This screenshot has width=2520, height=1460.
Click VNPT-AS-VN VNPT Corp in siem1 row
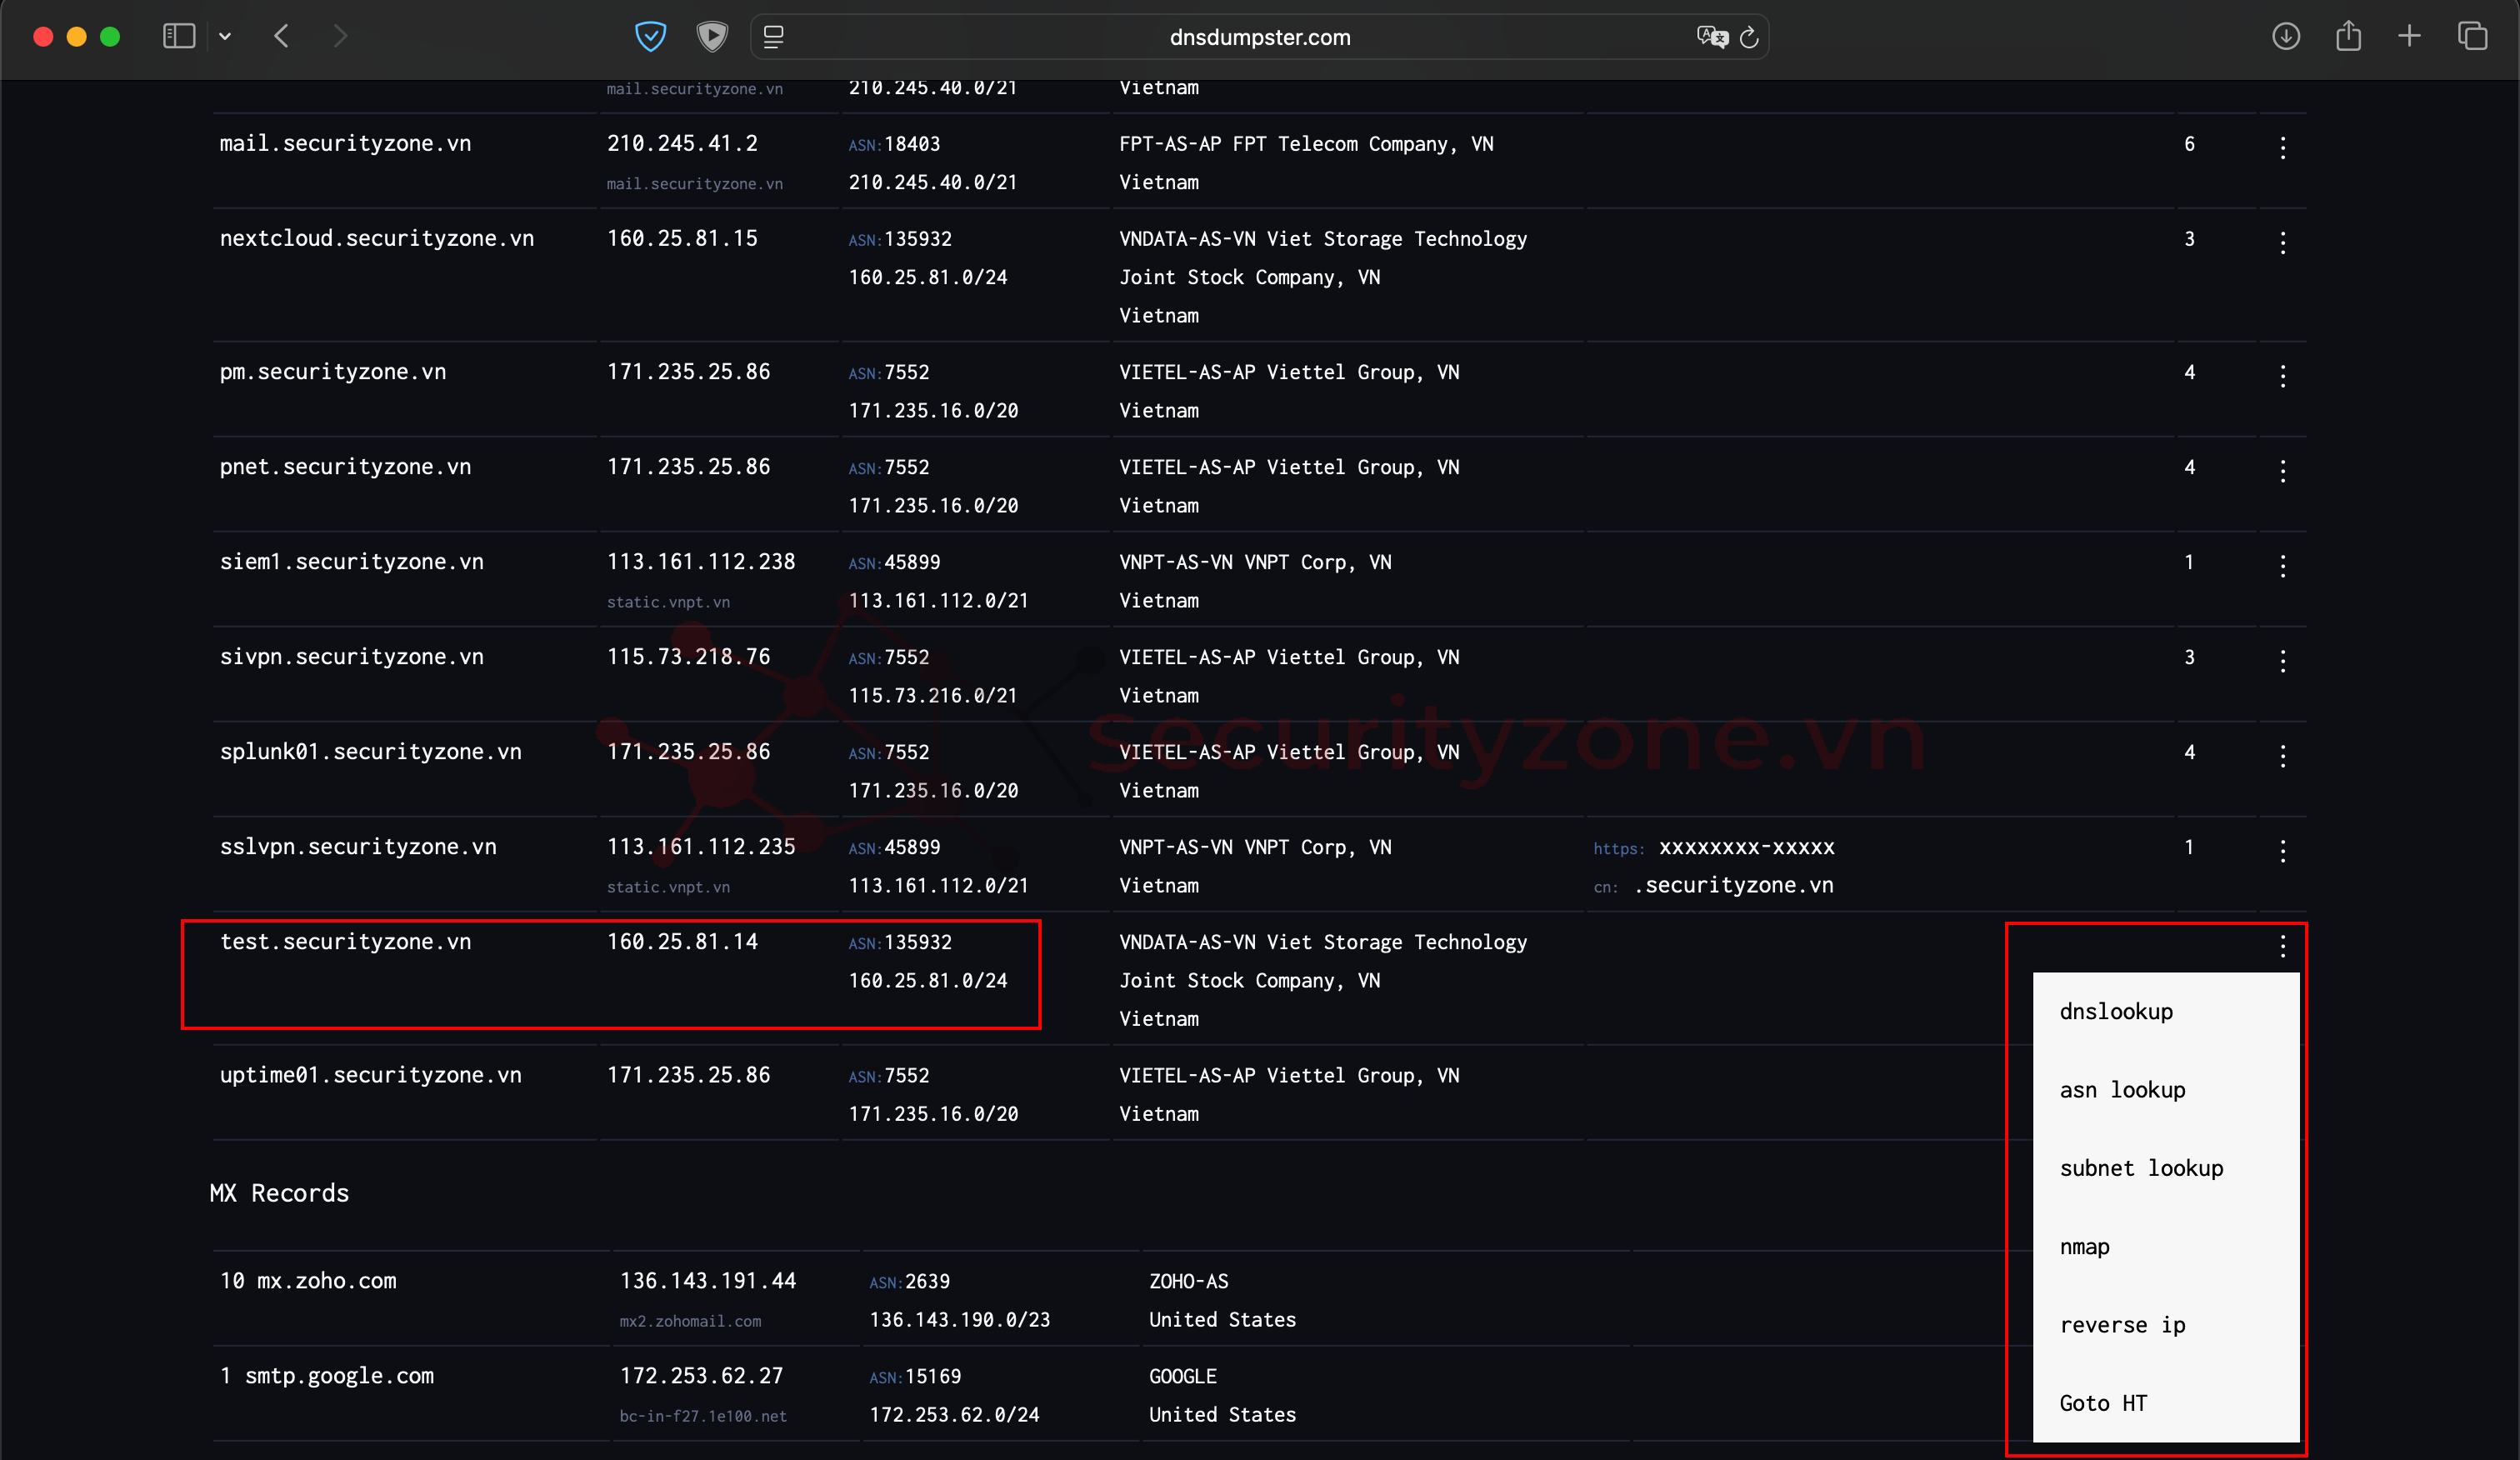click(1255, 562)
